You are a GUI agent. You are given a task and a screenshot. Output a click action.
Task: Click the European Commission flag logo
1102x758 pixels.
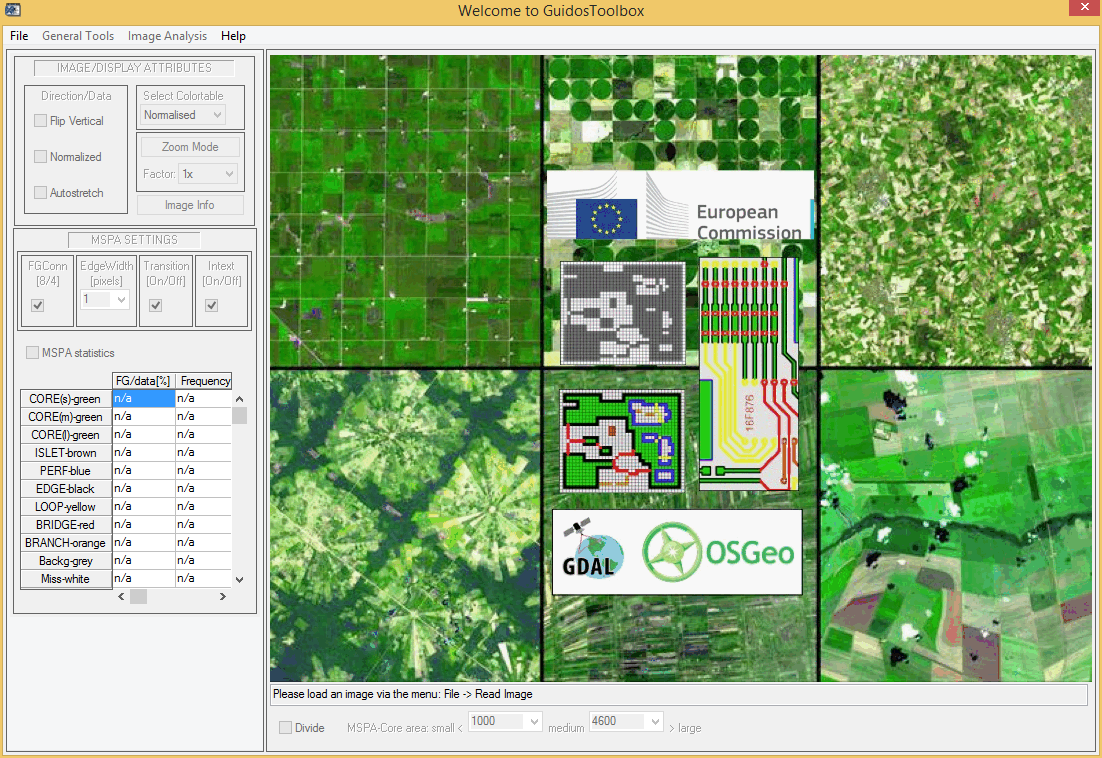[606, 218]
